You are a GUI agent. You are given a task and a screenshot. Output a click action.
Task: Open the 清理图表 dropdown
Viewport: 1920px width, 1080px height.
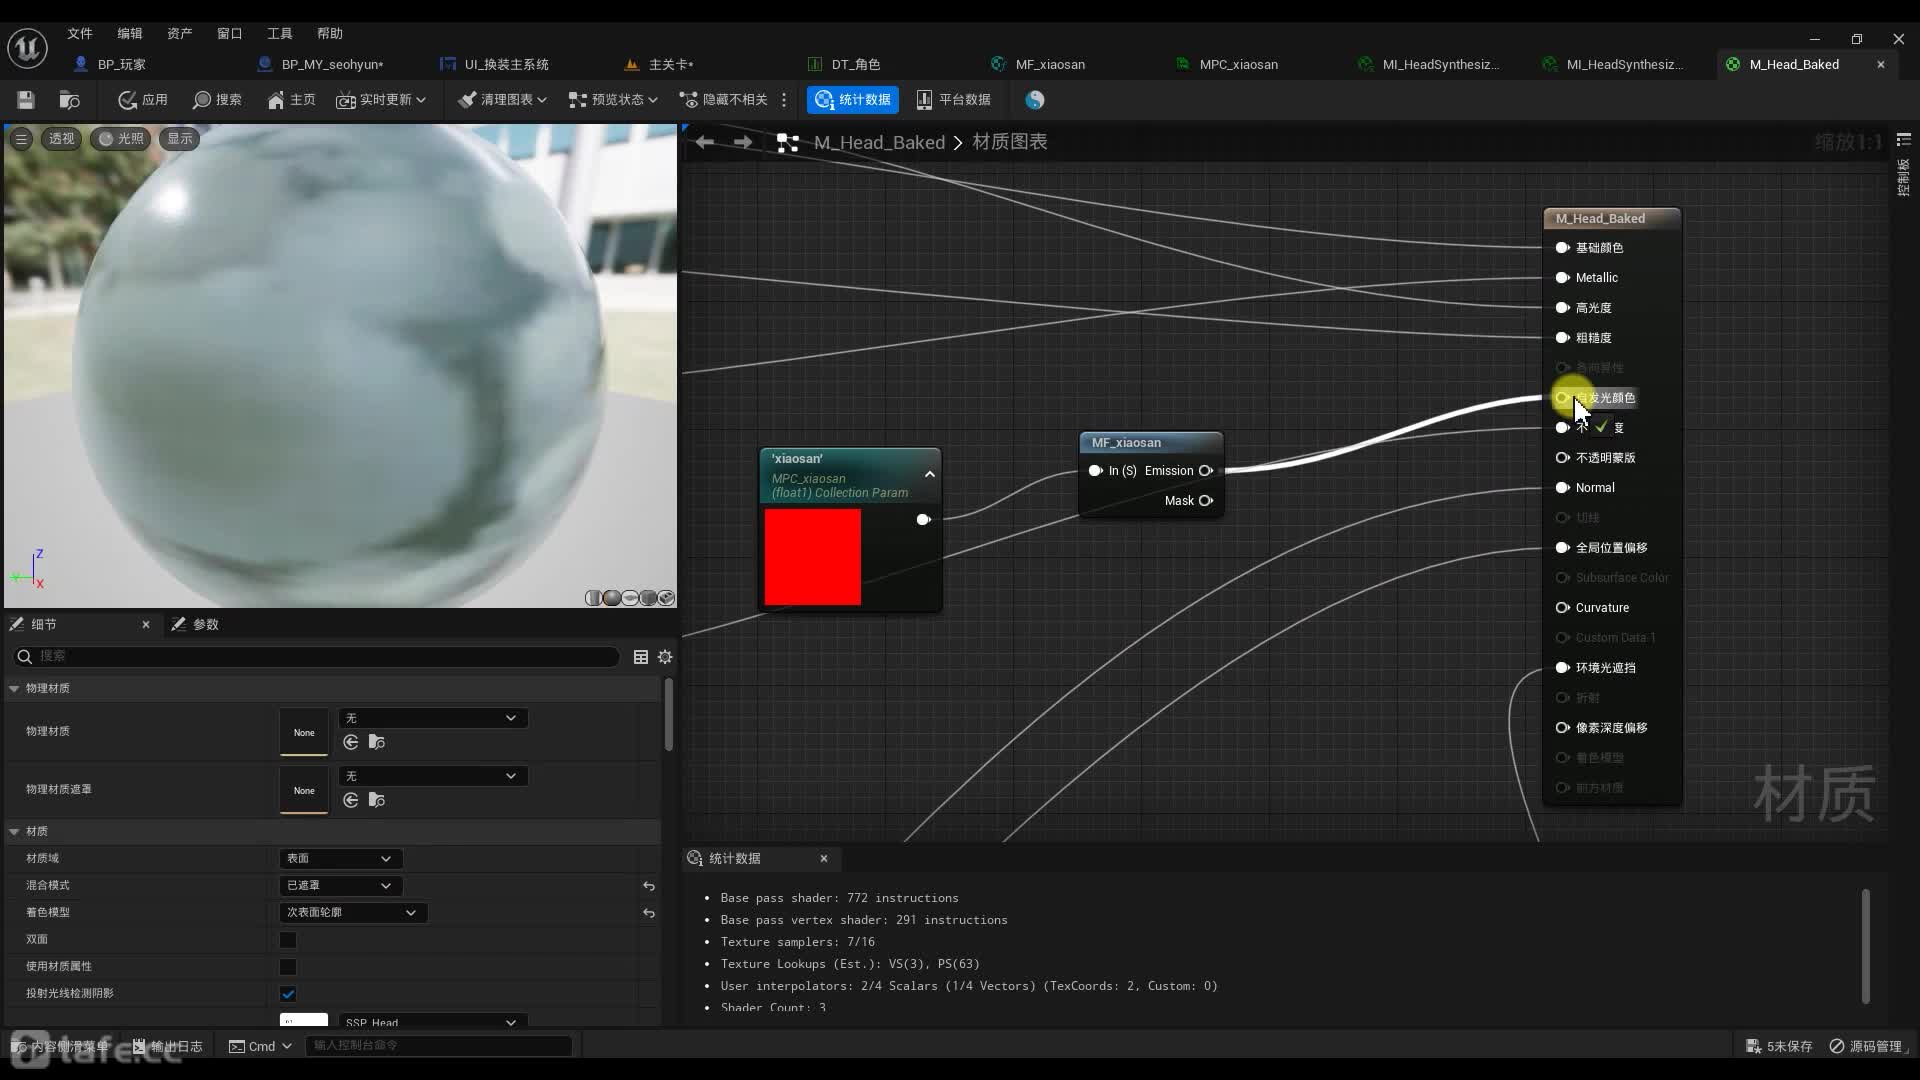pos(502,100)
